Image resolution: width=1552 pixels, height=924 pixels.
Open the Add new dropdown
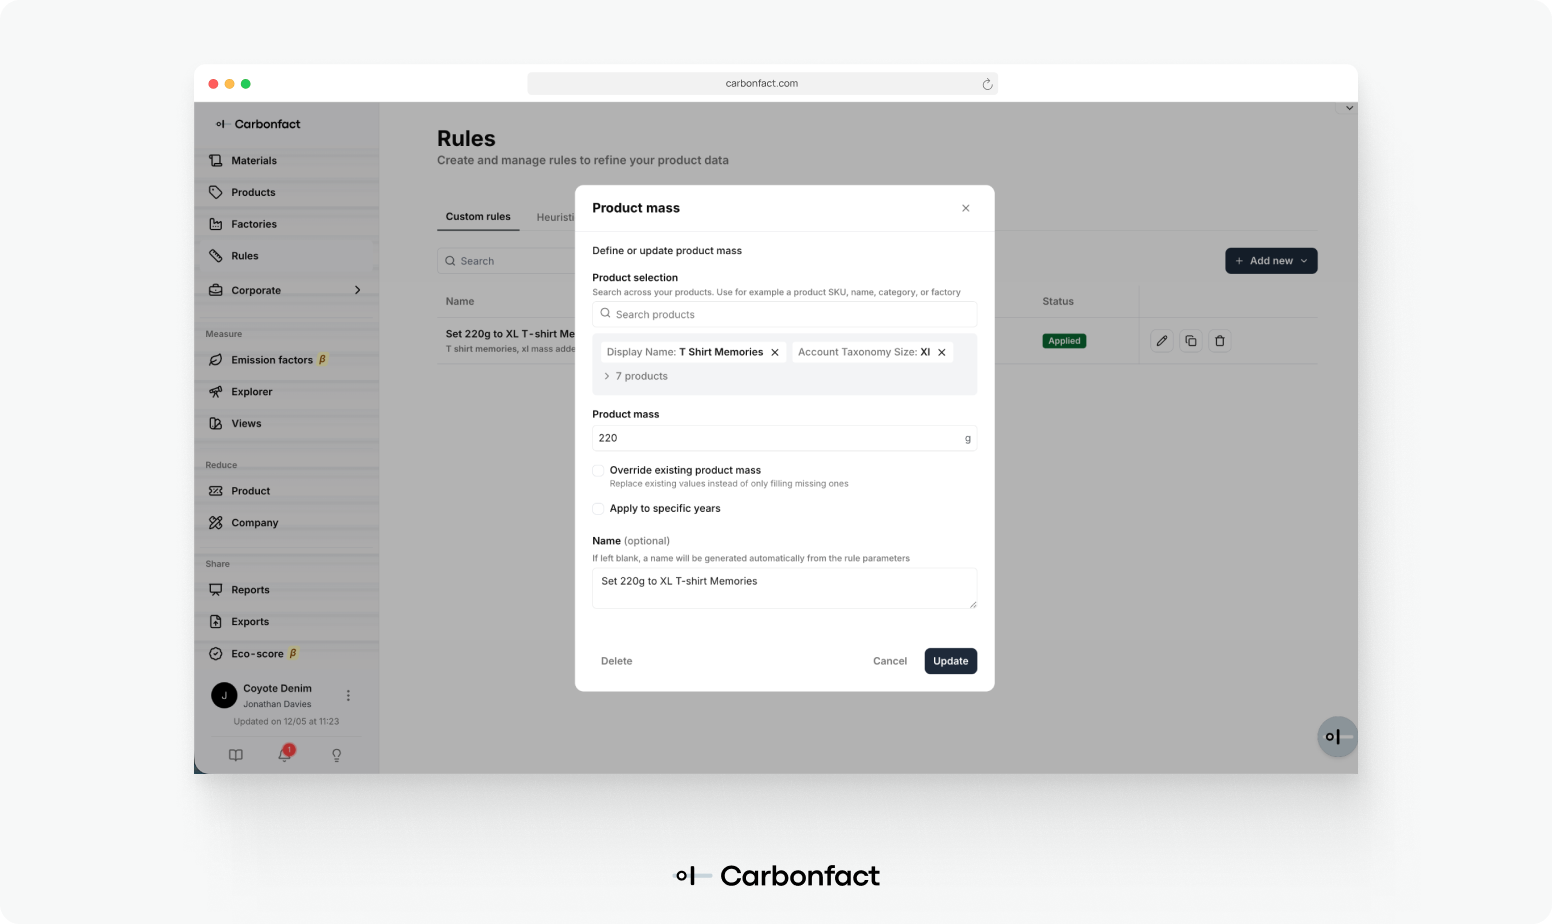[x=1271, y=261]
